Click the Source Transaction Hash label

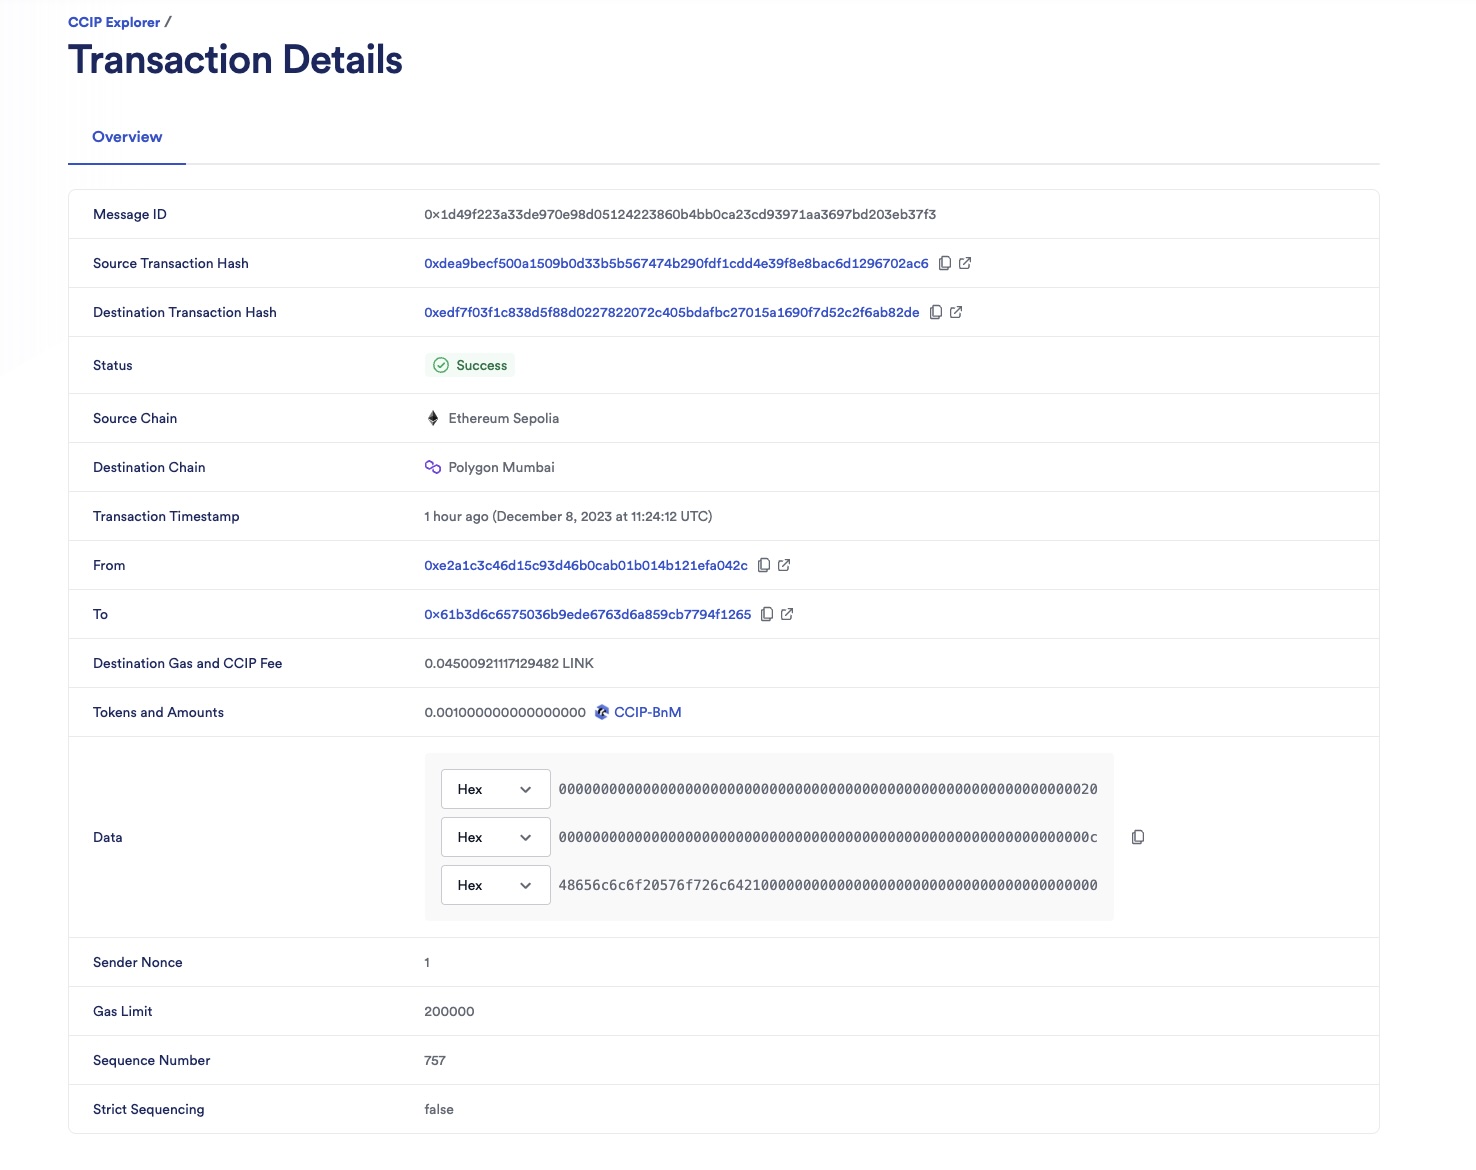[171, 264]
